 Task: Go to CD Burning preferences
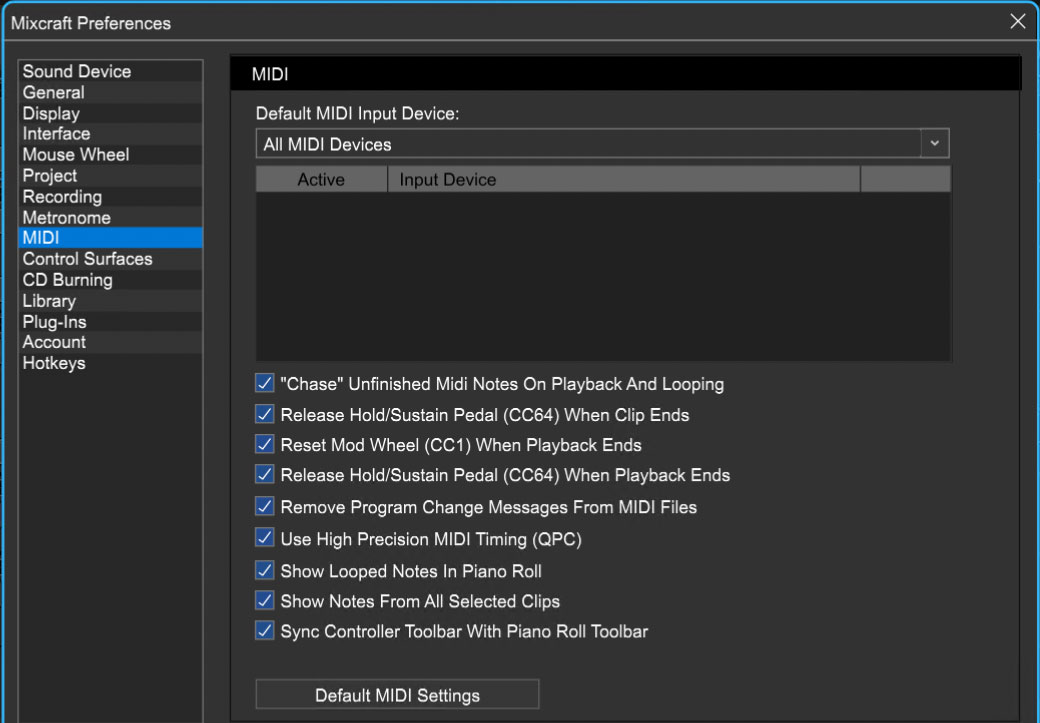(110, 280)
